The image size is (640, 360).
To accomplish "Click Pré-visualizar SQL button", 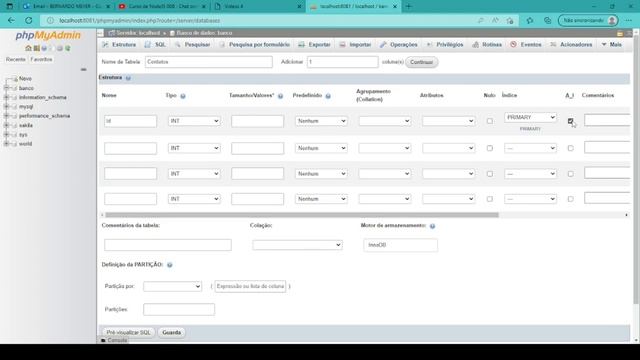I will 128,333.
